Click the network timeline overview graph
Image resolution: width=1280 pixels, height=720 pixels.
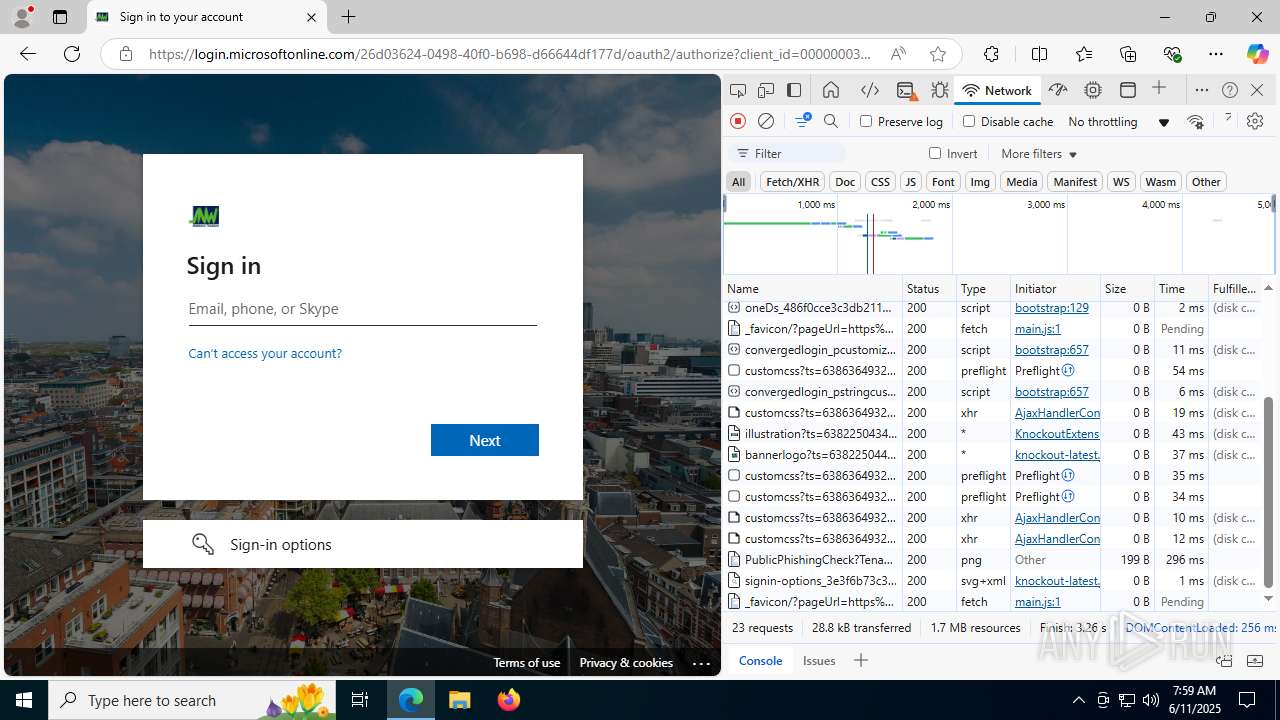(999, 233)
